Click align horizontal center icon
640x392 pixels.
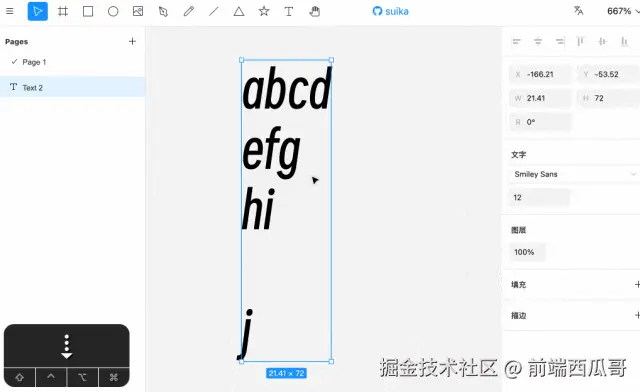pyautogui.click(x=538, y=41)
